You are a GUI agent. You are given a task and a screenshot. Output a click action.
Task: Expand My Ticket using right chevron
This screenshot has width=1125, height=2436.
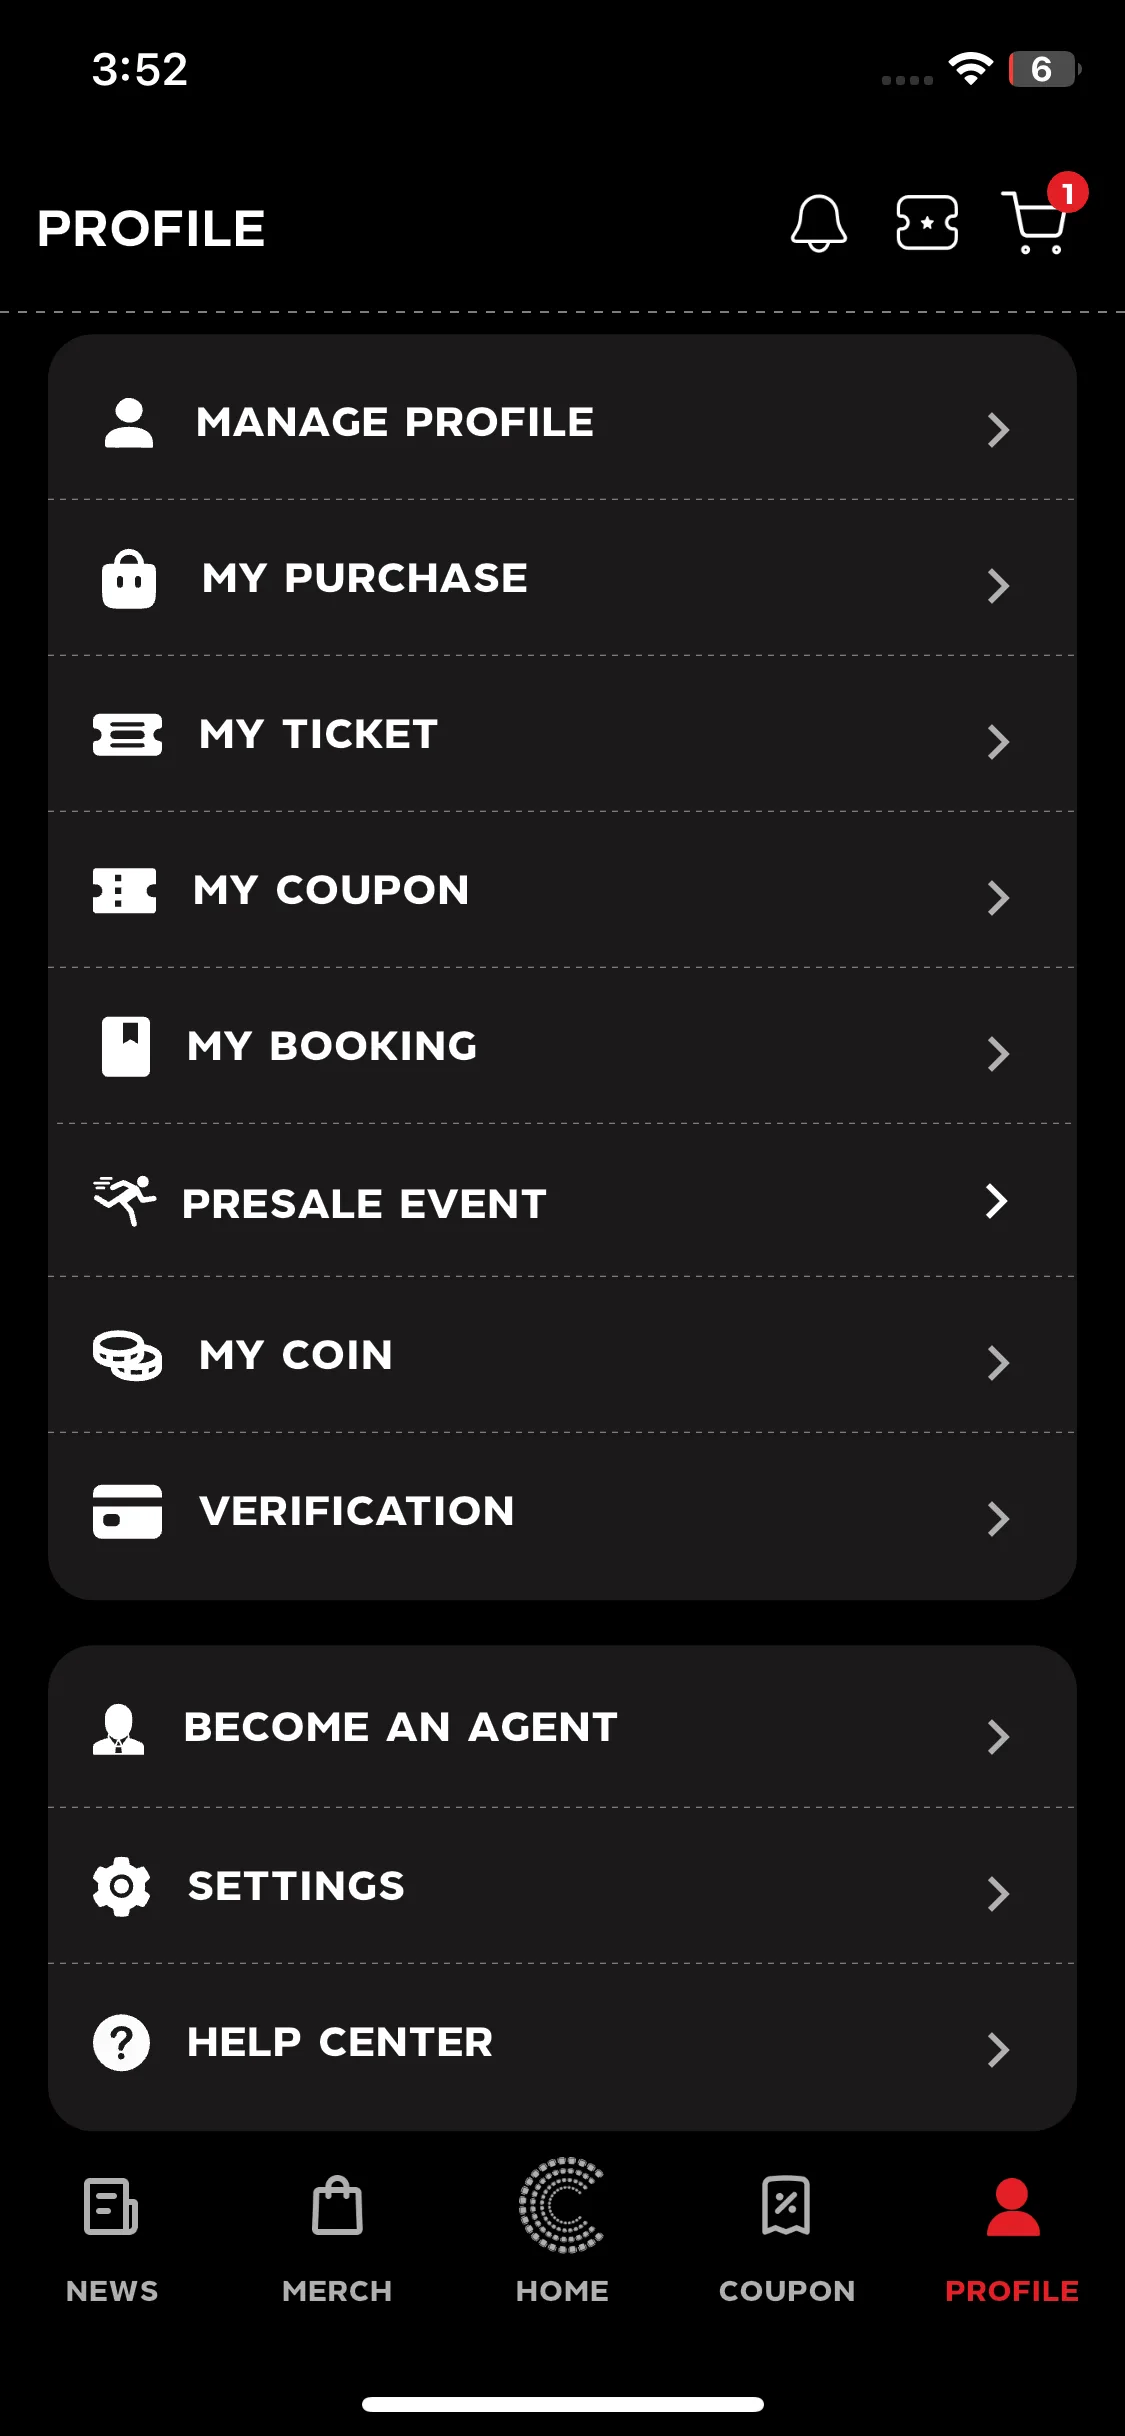pyautogui.click(x=998, y=742)
